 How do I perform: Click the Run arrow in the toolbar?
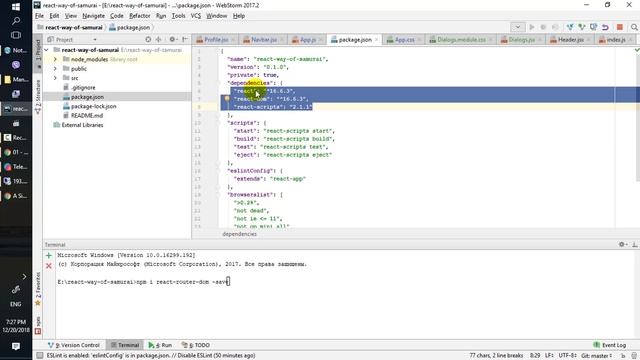tap(531, 27)
